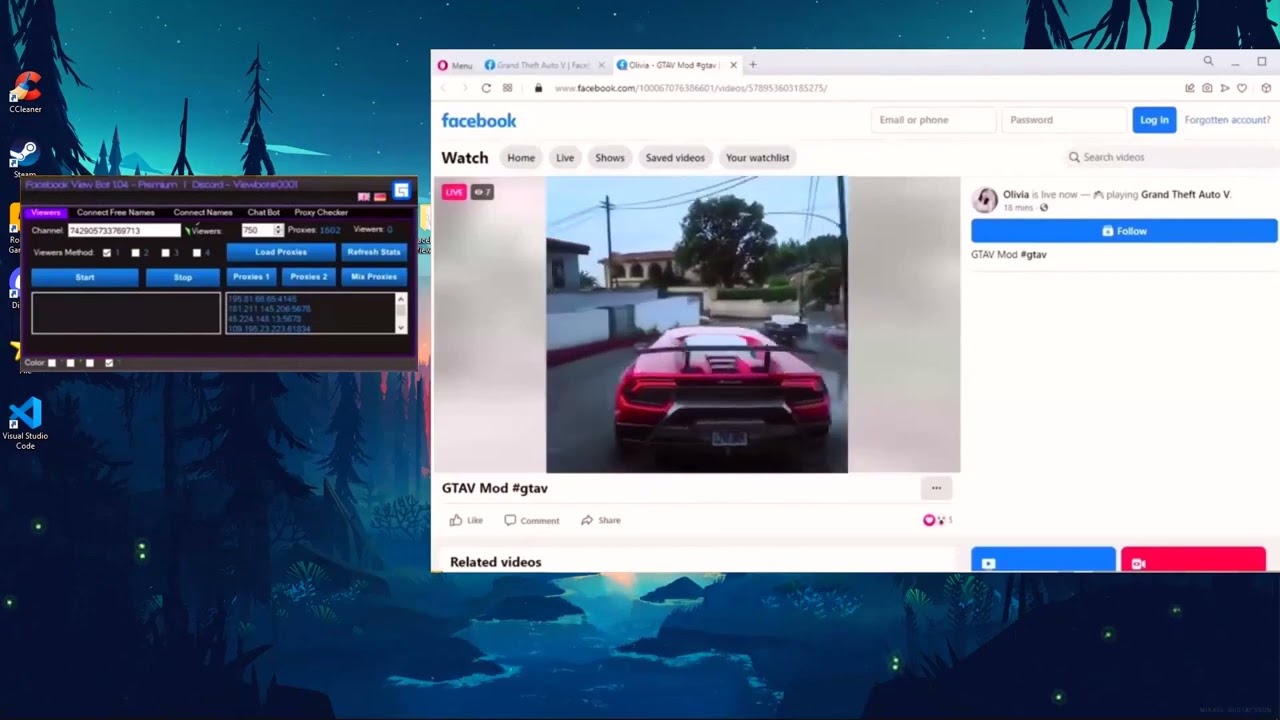The height and width of the screenshot is (720, 1280).
Task: Select the Live tab under Watch
Action: point(565,158)
